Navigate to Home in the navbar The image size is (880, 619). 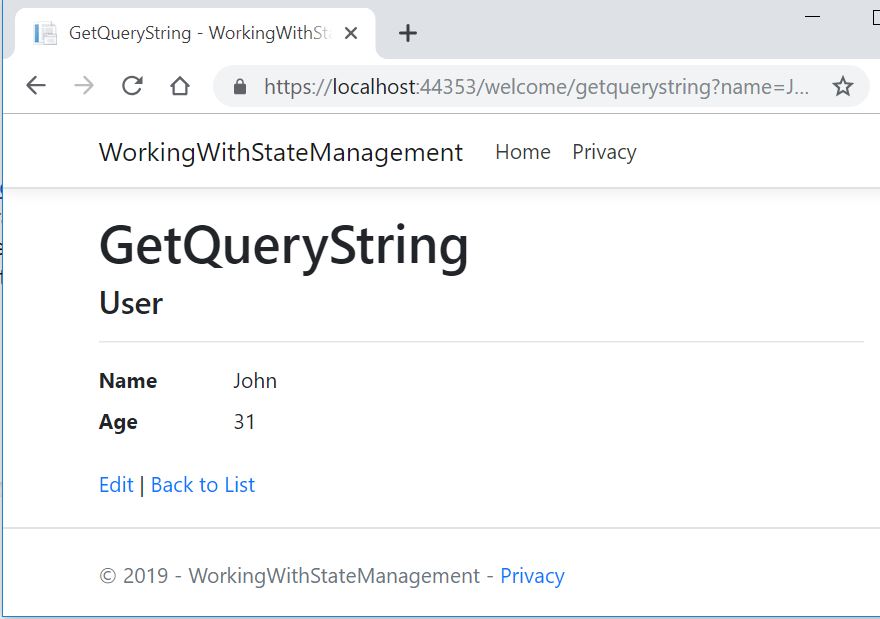523,152
